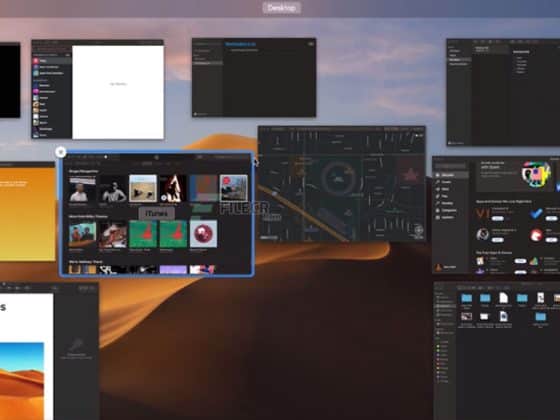Select the pink Photos icon atop the Photos sidebar
This screenshot has width=560, height=420.
[36, 61]
